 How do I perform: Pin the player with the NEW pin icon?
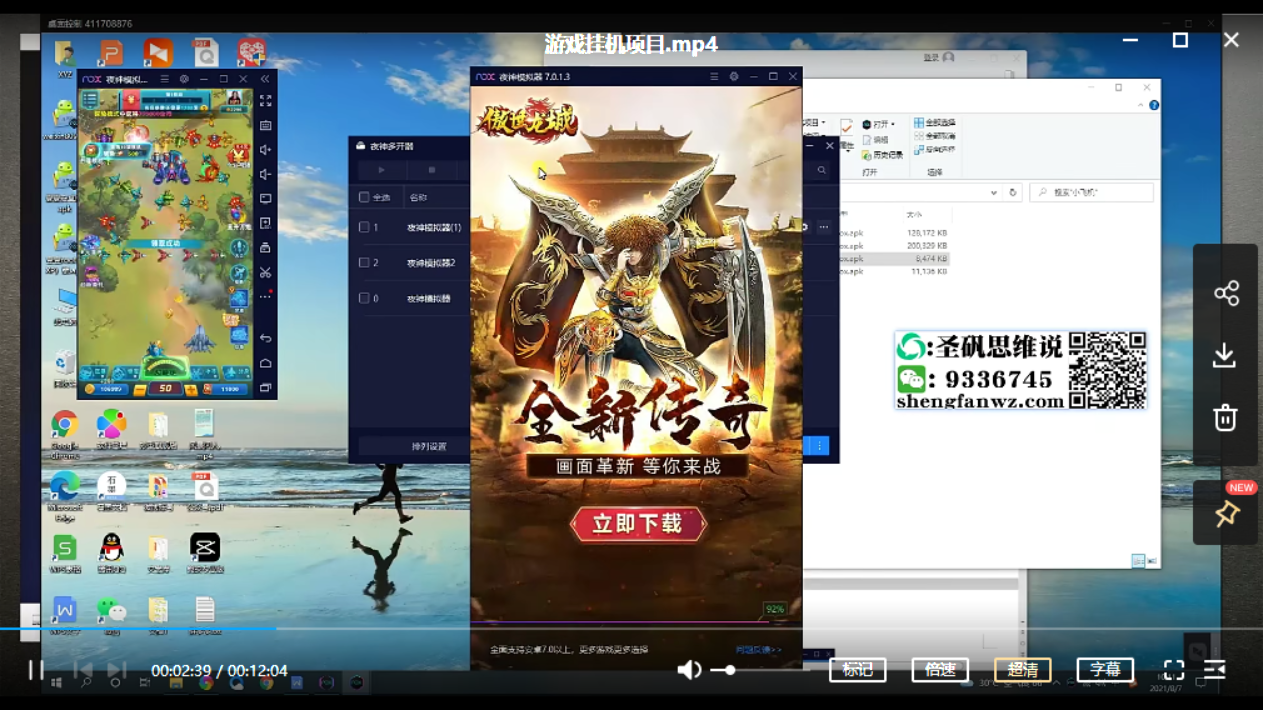1227,513
